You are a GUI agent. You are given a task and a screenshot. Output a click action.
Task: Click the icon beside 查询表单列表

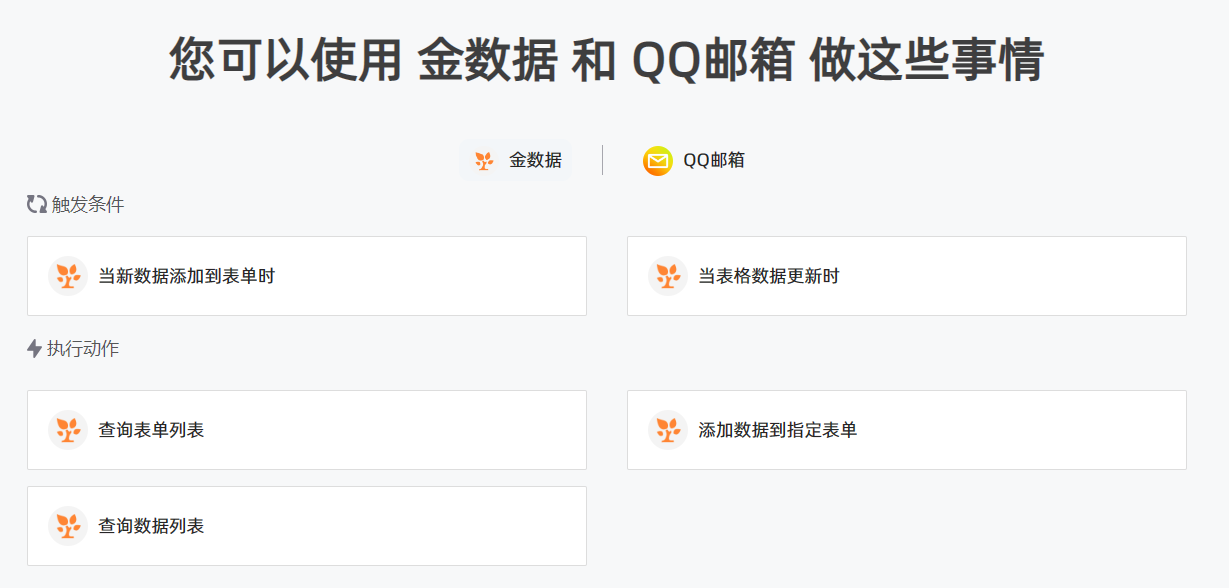pyautogui.click(x=68, y=430)
